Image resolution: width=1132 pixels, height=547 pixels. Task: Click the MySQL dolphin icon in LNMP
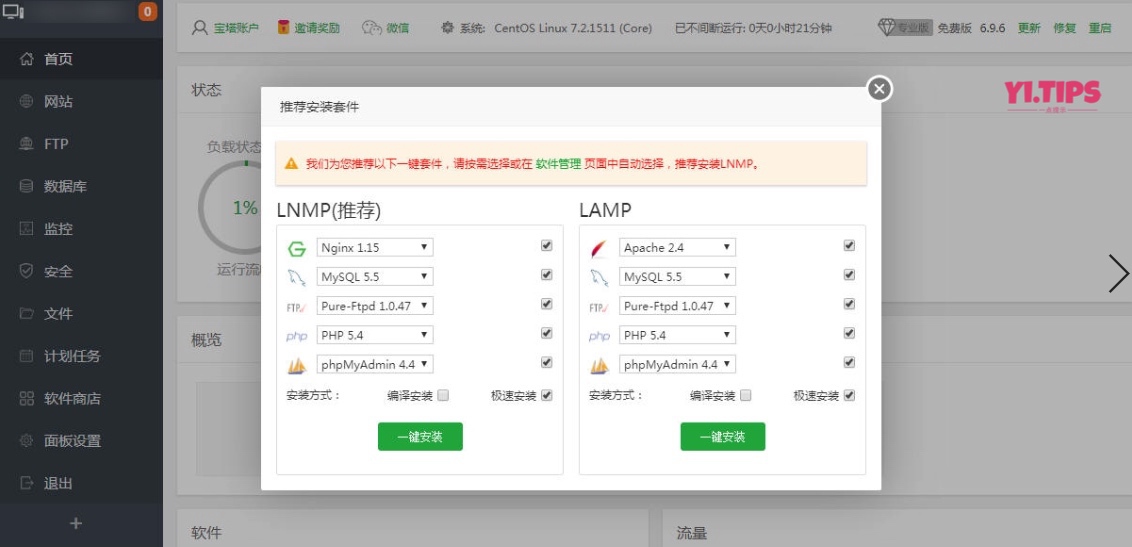(x=297, y=277)
